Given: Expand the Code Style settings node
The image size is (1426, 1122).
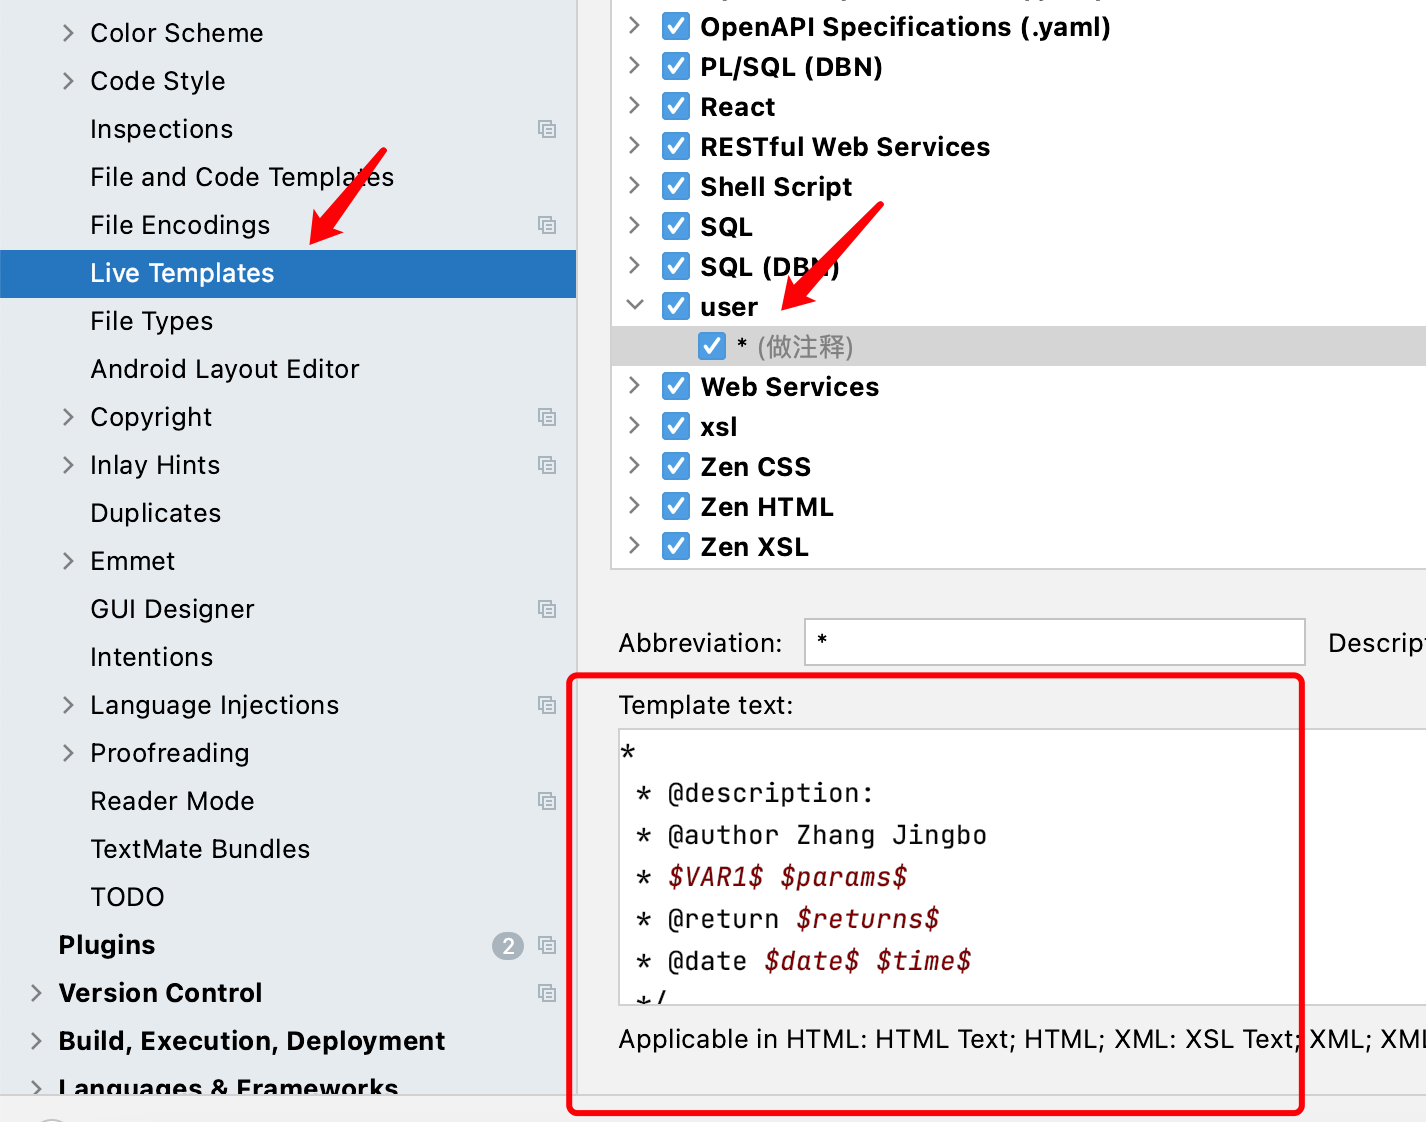Looking at the screenshot, I should (68, 81).
